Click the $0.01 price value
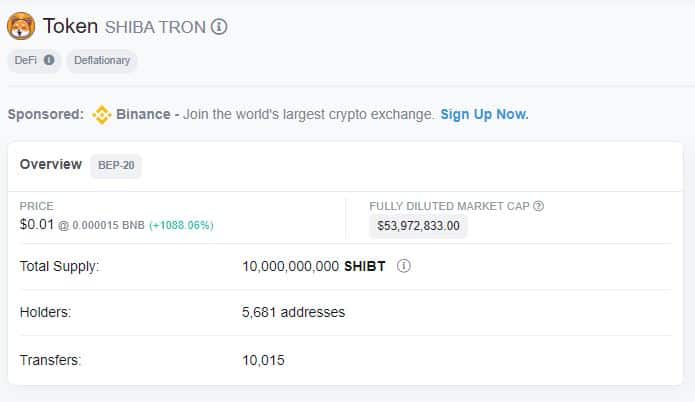The width and height of the screenshot is (695, 402). [x=37, y=224]
